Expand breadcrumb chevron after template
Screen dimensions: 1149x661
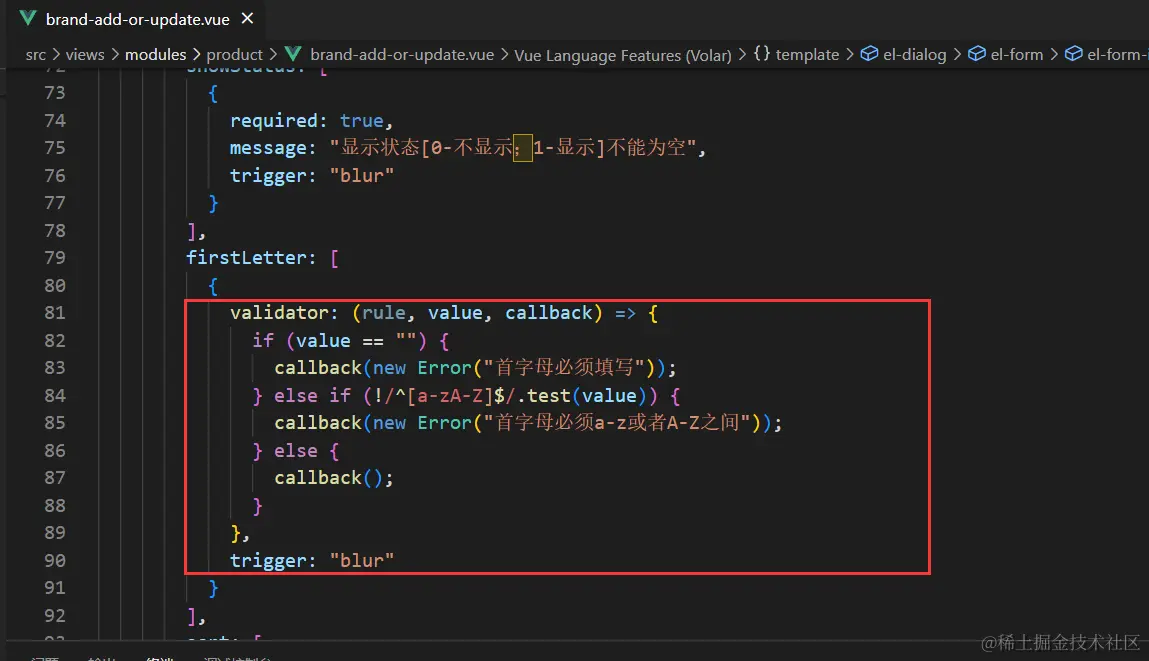pos(850,54)
